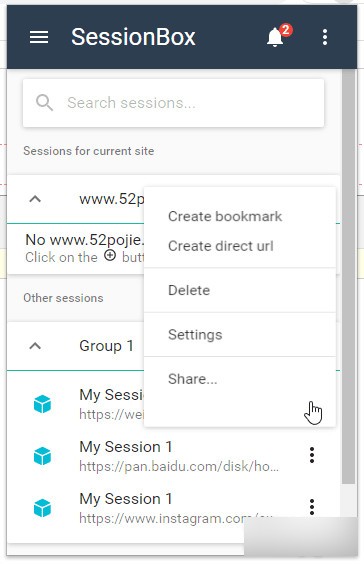Choose Delete in the context menu
364x564 pixels.
coord(189,290)
